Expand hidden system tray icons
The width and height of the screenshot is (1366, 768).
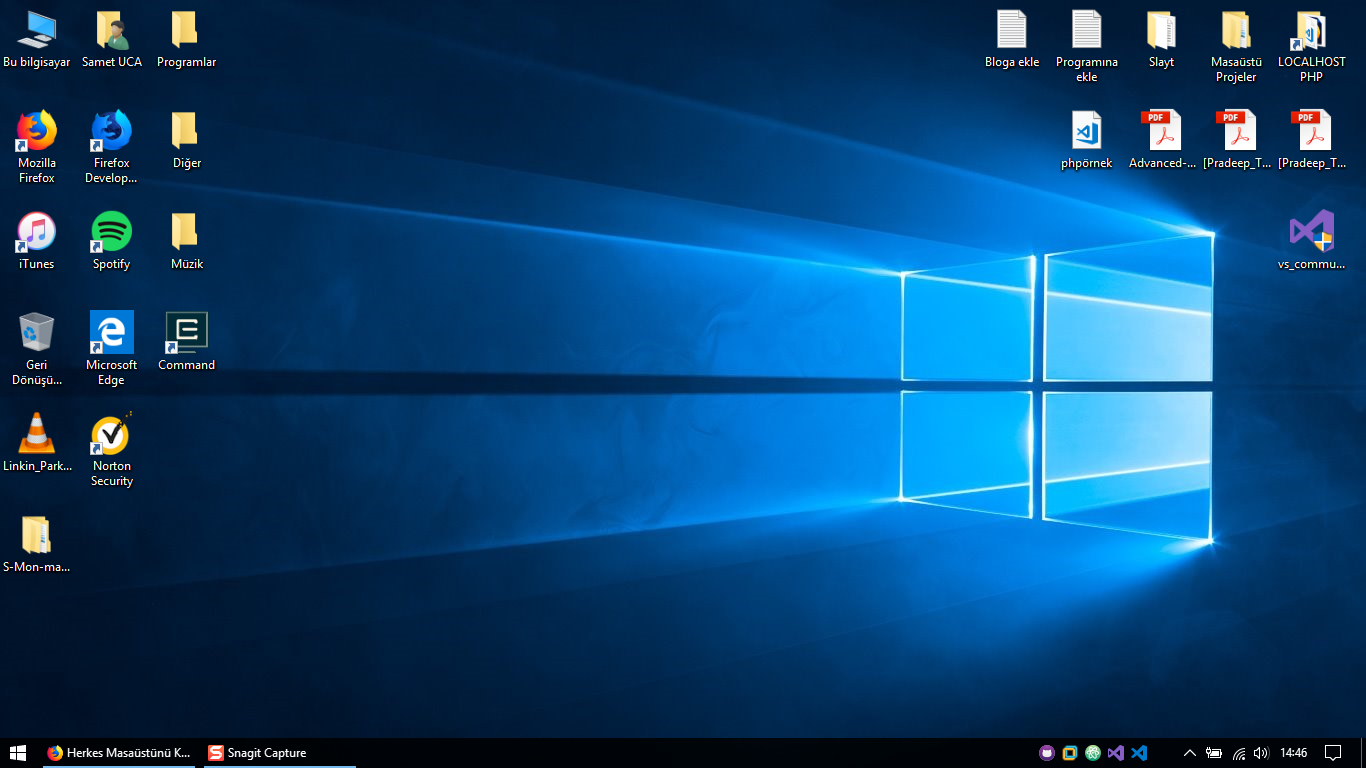click(x=1190, y=753)
